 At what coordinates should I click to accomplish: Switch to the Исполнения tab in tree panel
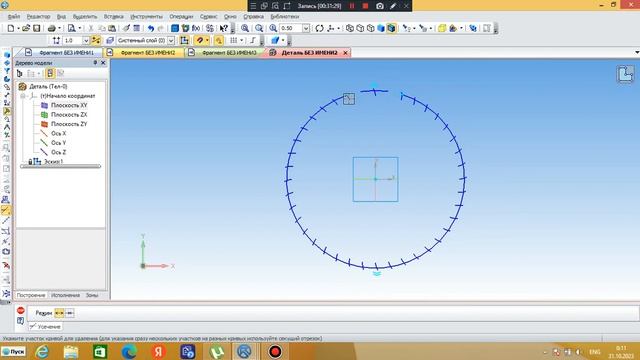click(x=65, y=295)
